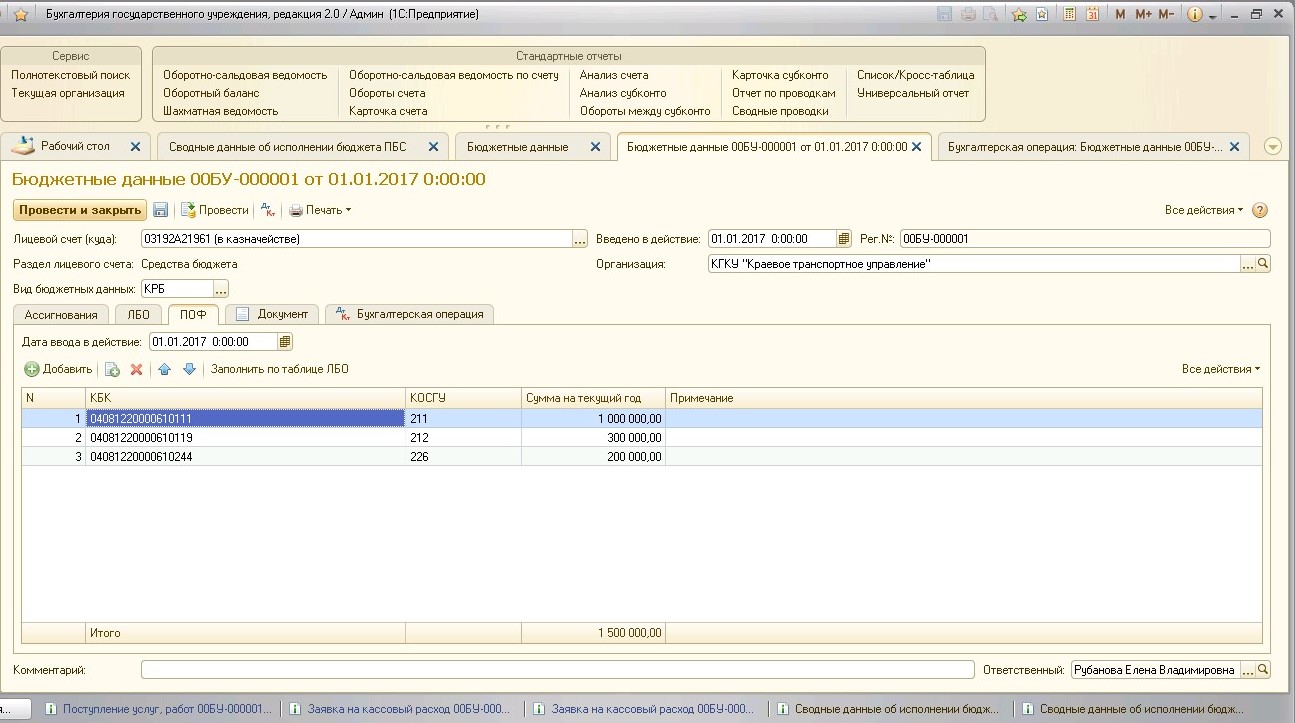Viewport: 1295px width, 723px height.
Task: Switch to the Ассигнования tab
Action: click(61, 314)
